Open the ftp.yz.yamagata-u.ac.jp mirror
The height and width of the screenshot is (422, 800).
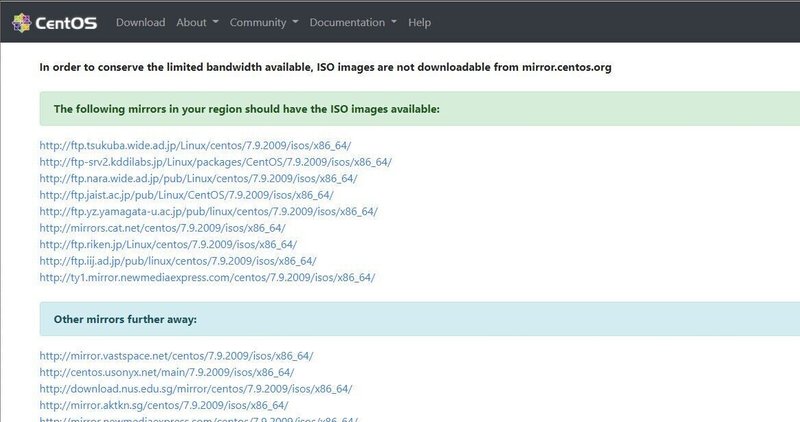(208, 212)
